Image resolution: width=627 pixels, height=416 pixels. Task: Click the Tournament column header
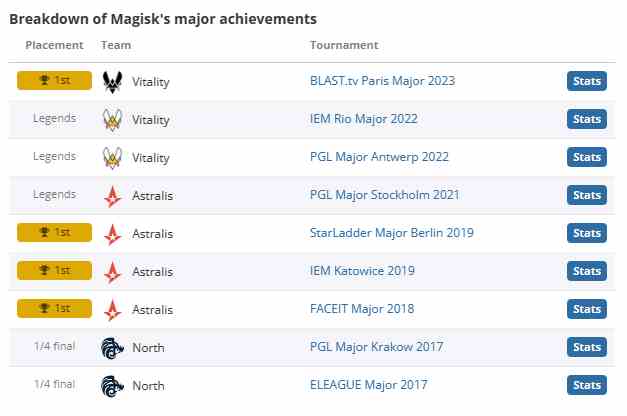(x=344, y=45)
